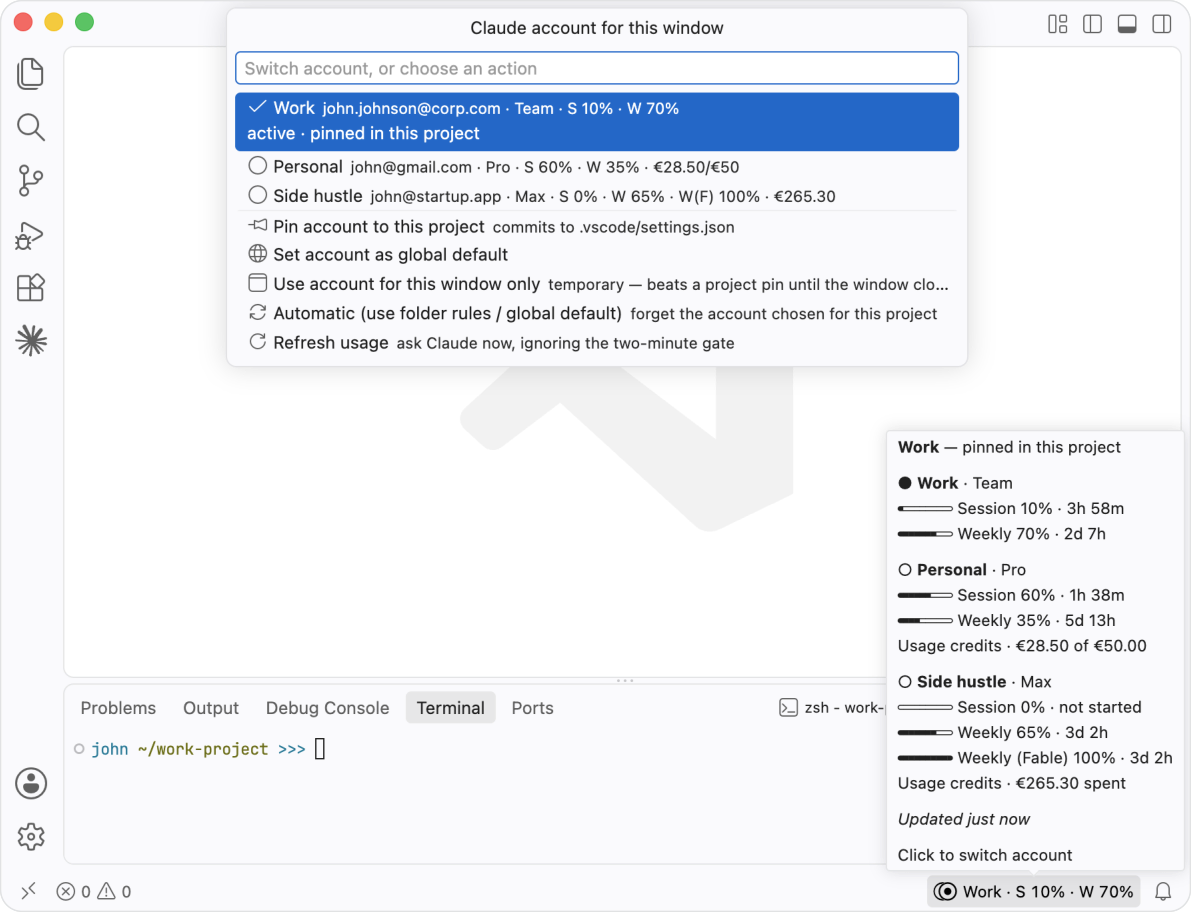The height and width of the screenshot is (912, 1191).
Task: Click 'Work · Team' tooltip heading
Action: (955, 483)
